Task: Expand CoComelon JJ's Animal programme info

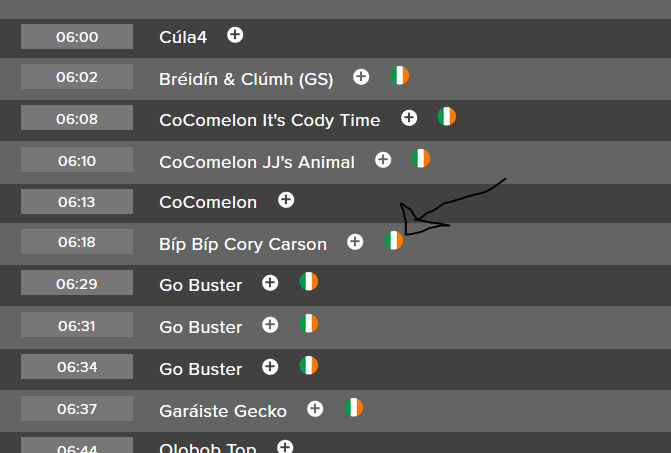Action: [x=383, y=160]
